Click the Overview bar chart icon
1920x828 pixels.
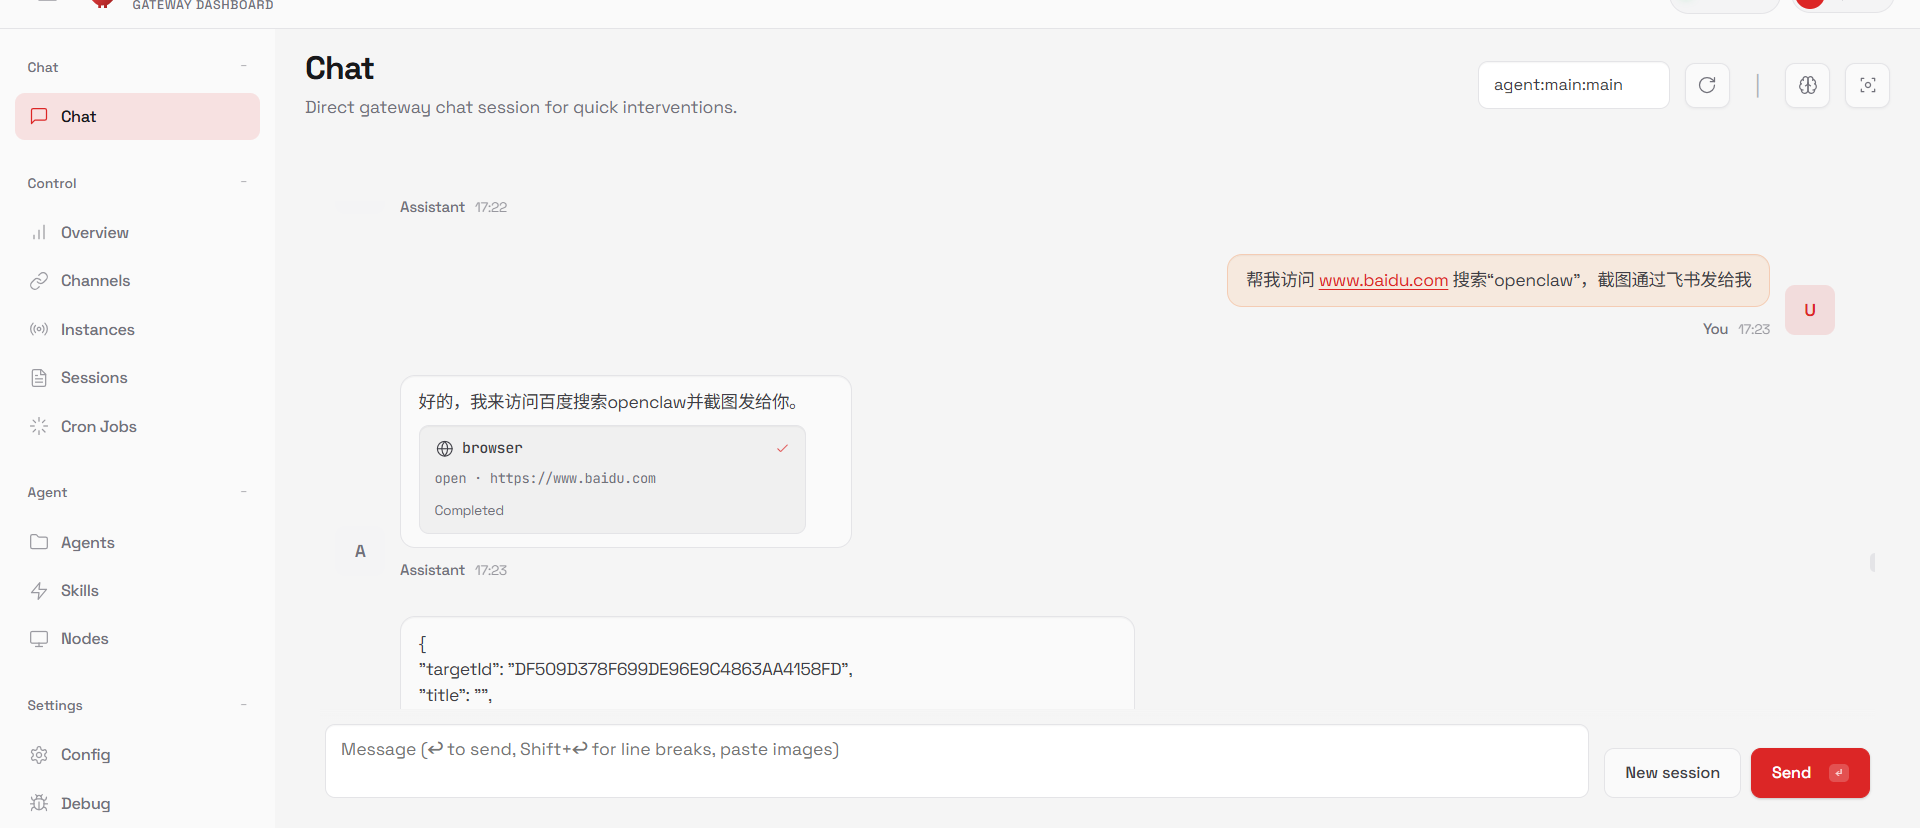pyautogui.click(x=39, y=232)
